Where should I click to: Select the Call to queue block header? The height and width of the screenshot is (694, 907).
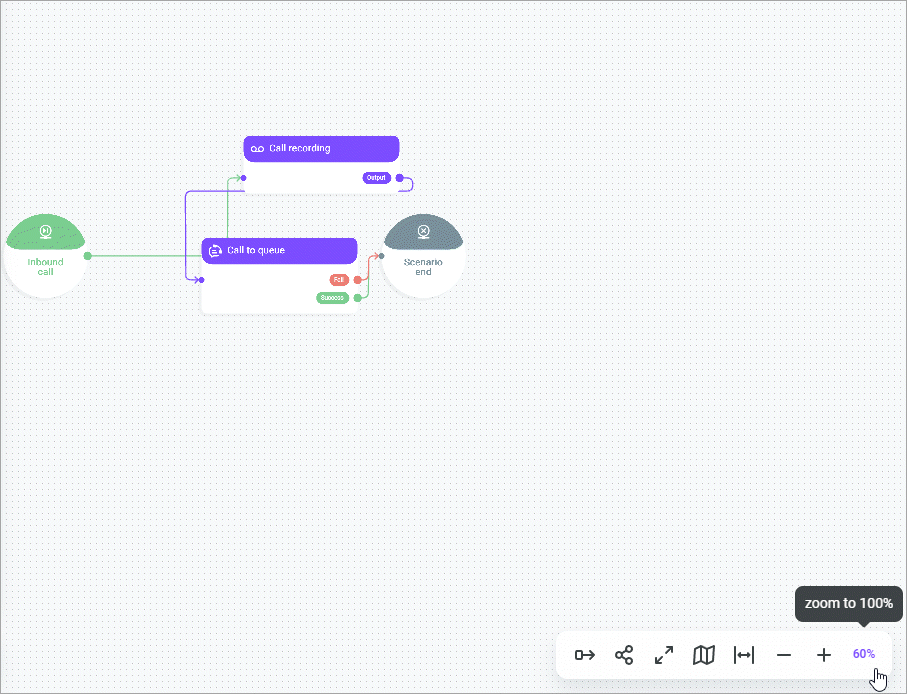[x=279, y=250]
